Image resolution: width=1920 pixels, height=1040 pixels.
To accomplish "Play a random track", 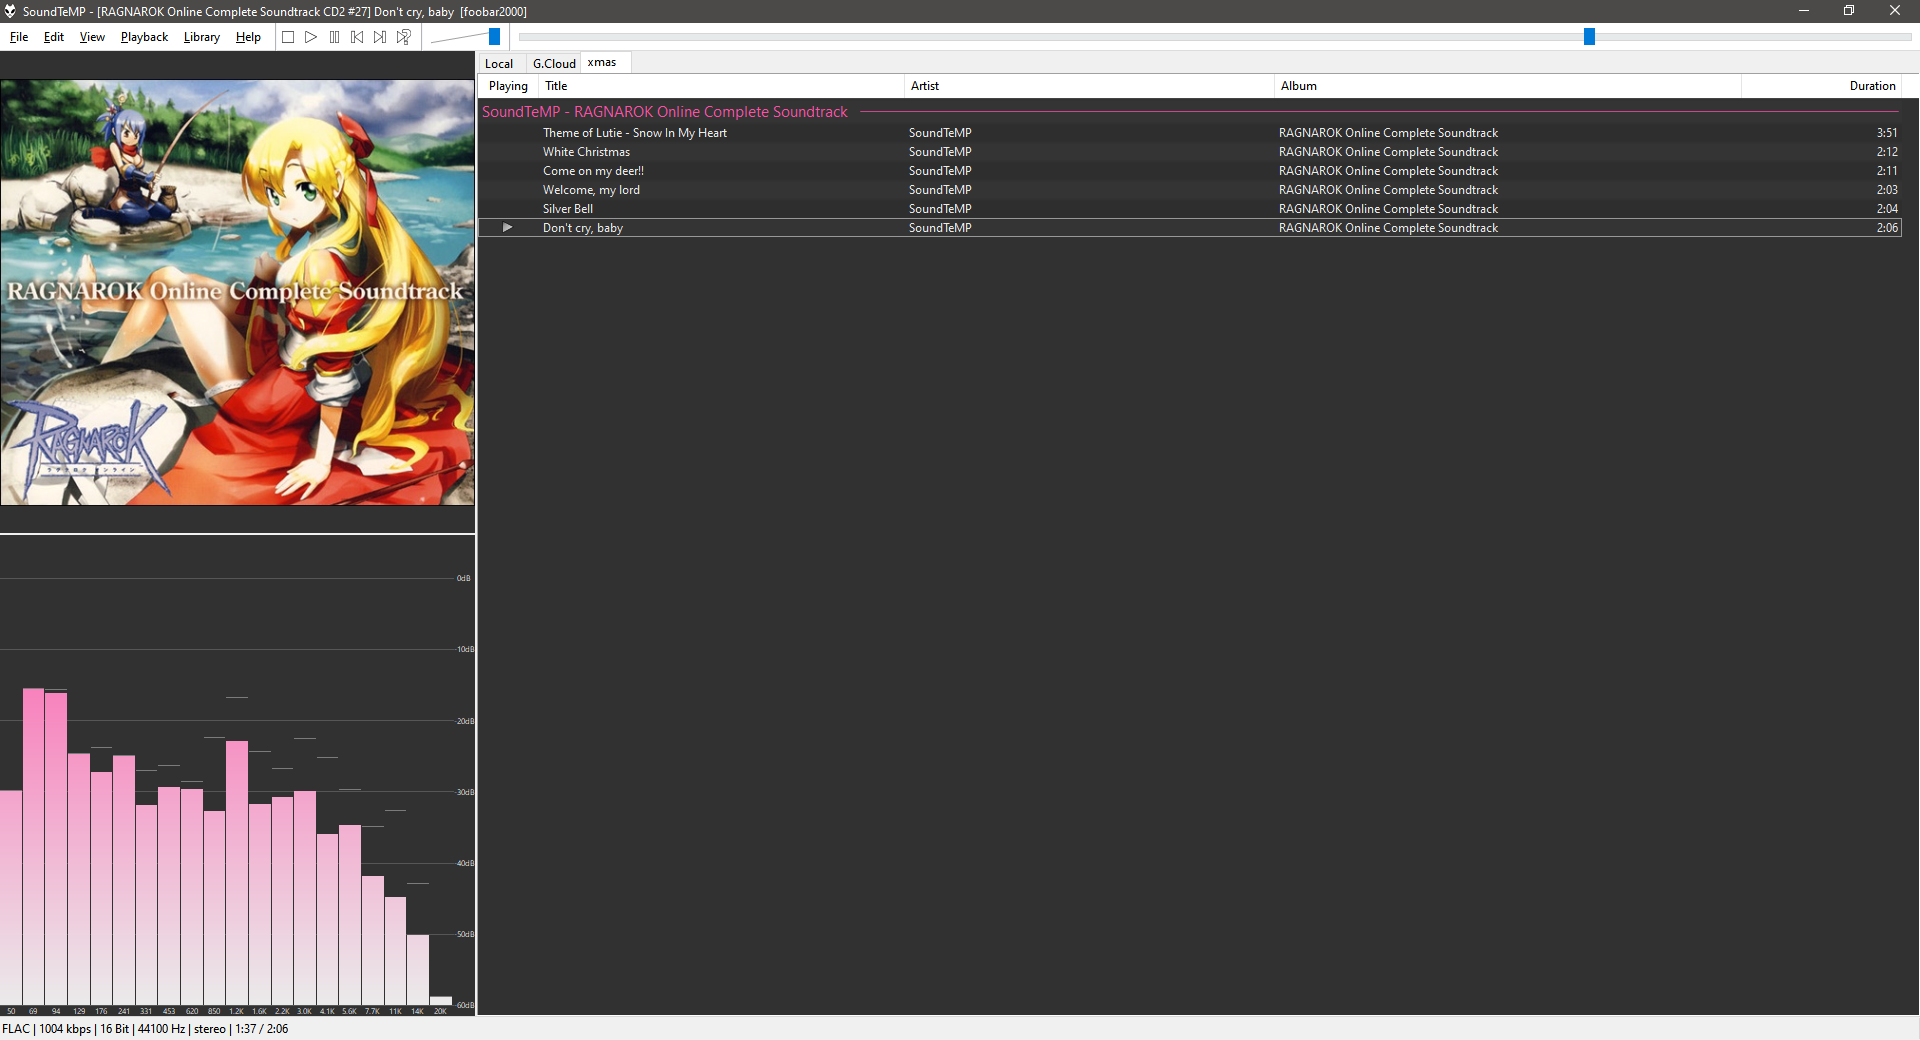I will 403,37.
